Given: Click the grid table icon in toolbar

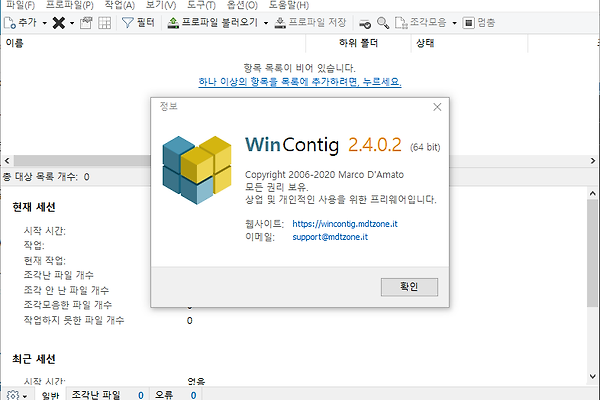Looking at the screenshot, I should tap(104, 23).
